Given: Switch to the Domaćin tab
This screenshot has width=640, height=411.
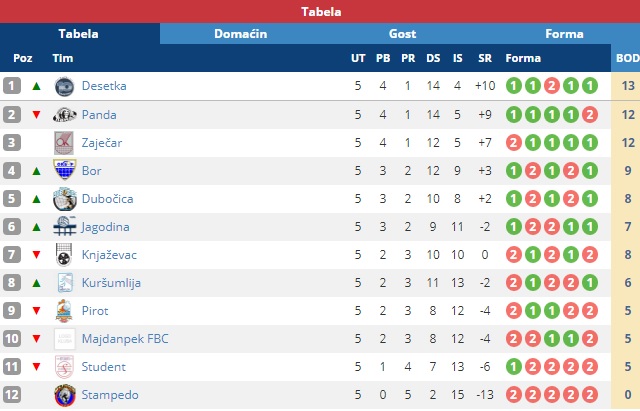Looking at the screenshot, I should [240, 34].
